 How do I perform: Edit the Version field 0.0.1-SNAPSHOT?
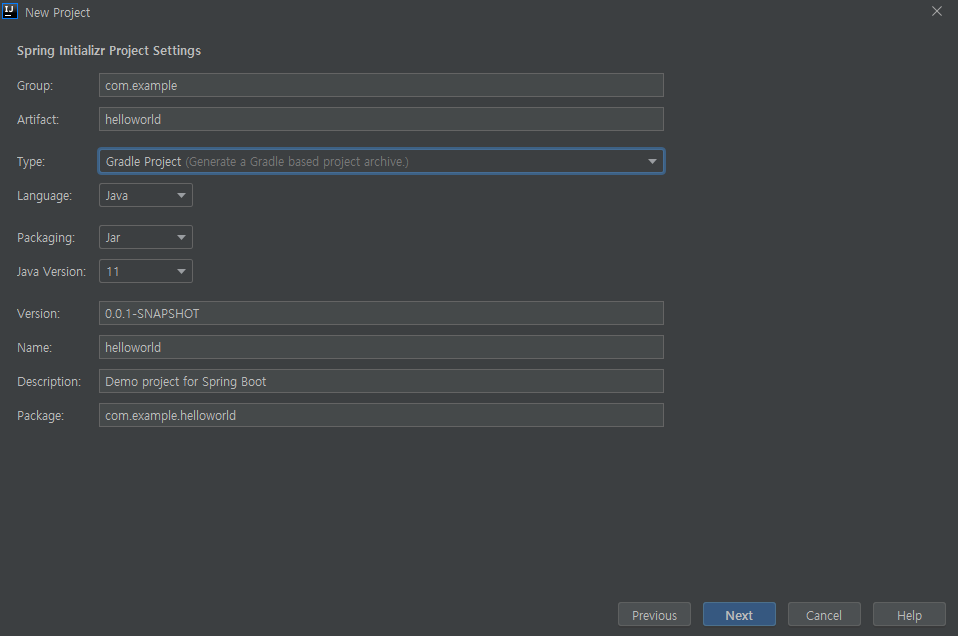pyautogui.click(x=381, y=313)
